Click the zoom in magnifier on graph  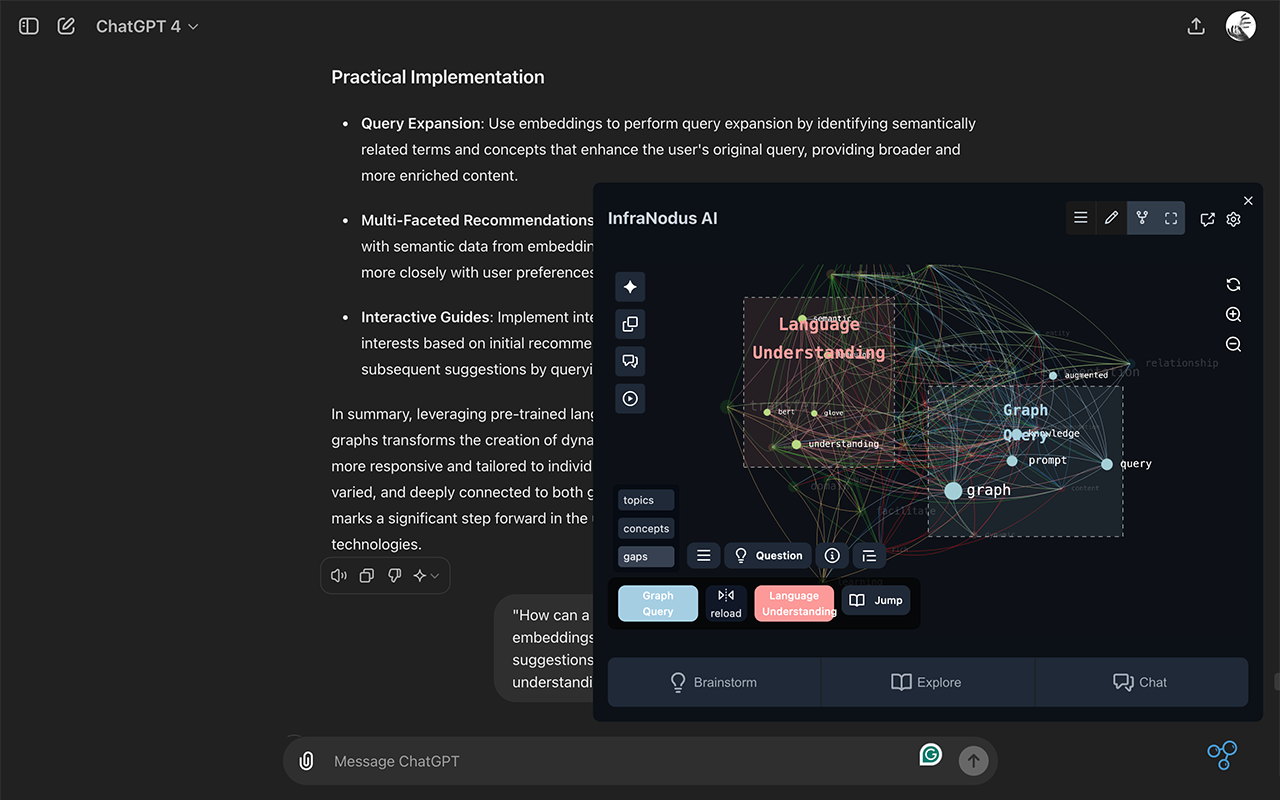click(1233, 315)
